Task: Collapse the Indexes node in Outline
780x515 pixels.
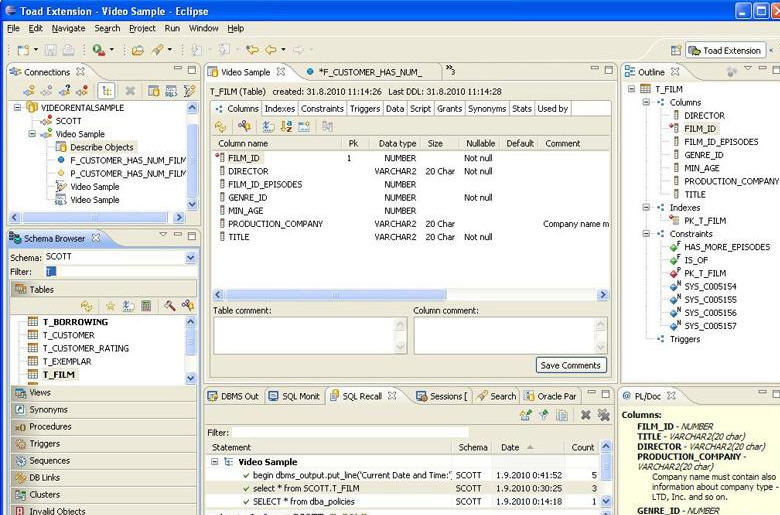Action: 646,207
